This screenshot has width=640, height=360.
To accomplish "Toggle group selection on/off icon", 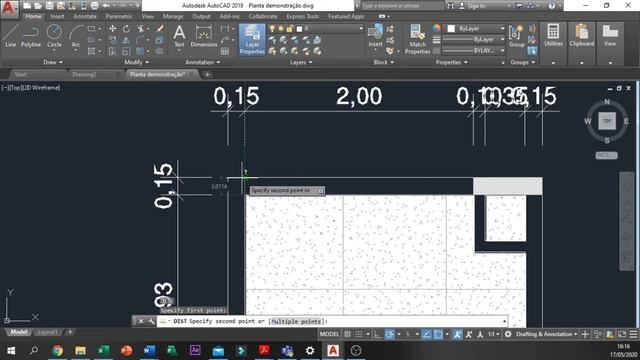I will tap(532, 51).
